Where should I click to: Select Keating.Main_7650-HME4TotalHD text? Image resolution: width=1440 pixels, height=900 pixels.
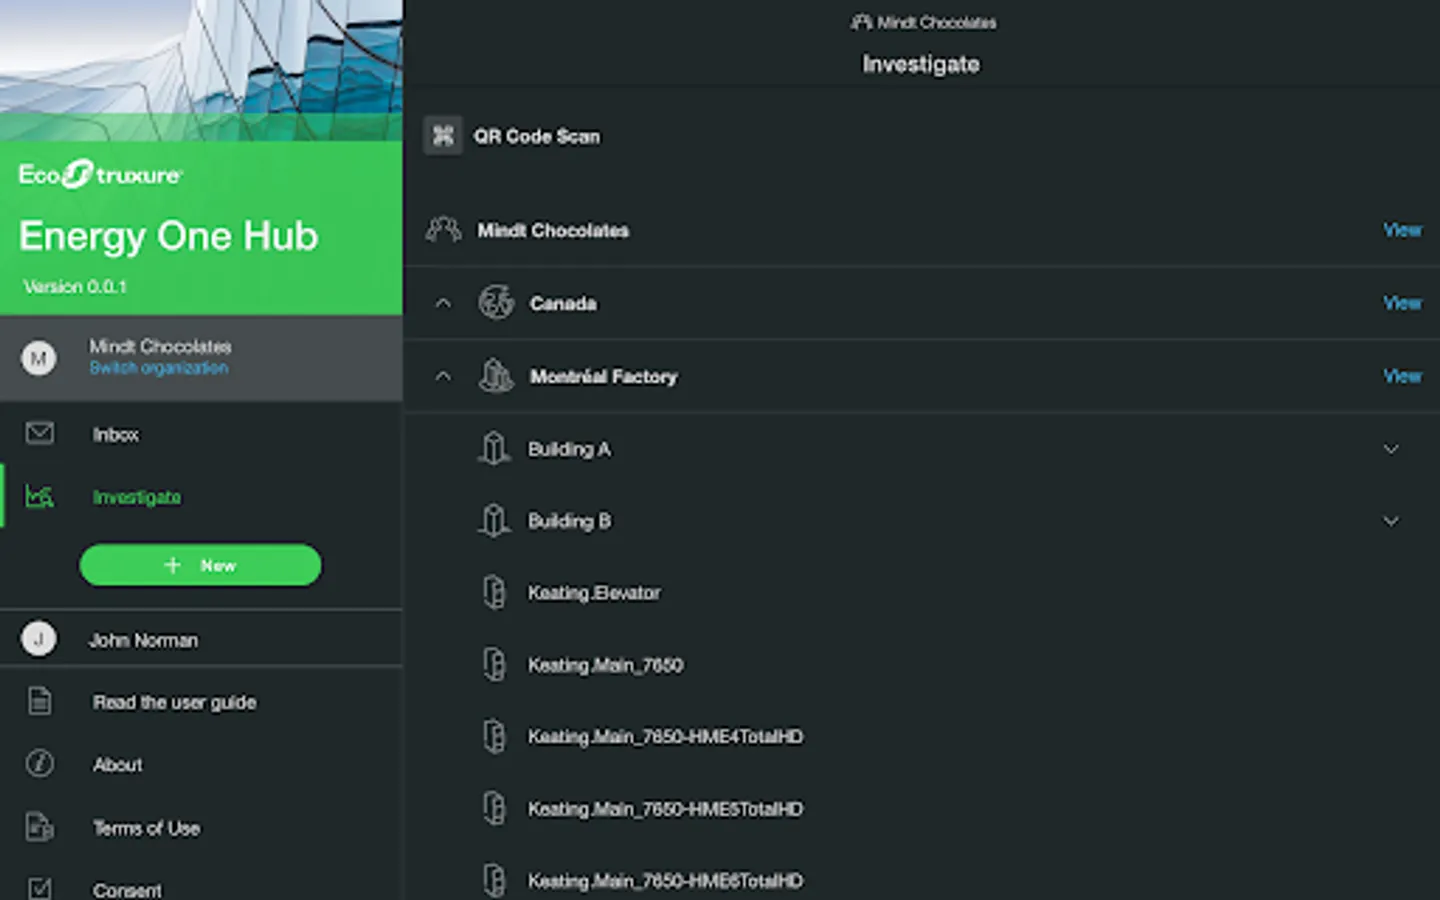point(666,737)
